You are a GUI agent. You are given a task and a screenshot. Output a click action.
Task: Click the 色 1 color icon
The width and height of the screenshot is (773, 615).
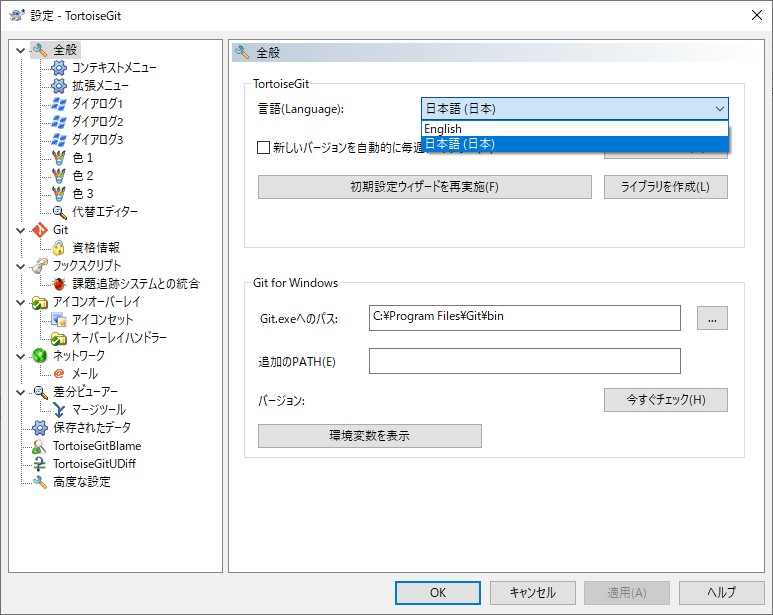(59, 158)
